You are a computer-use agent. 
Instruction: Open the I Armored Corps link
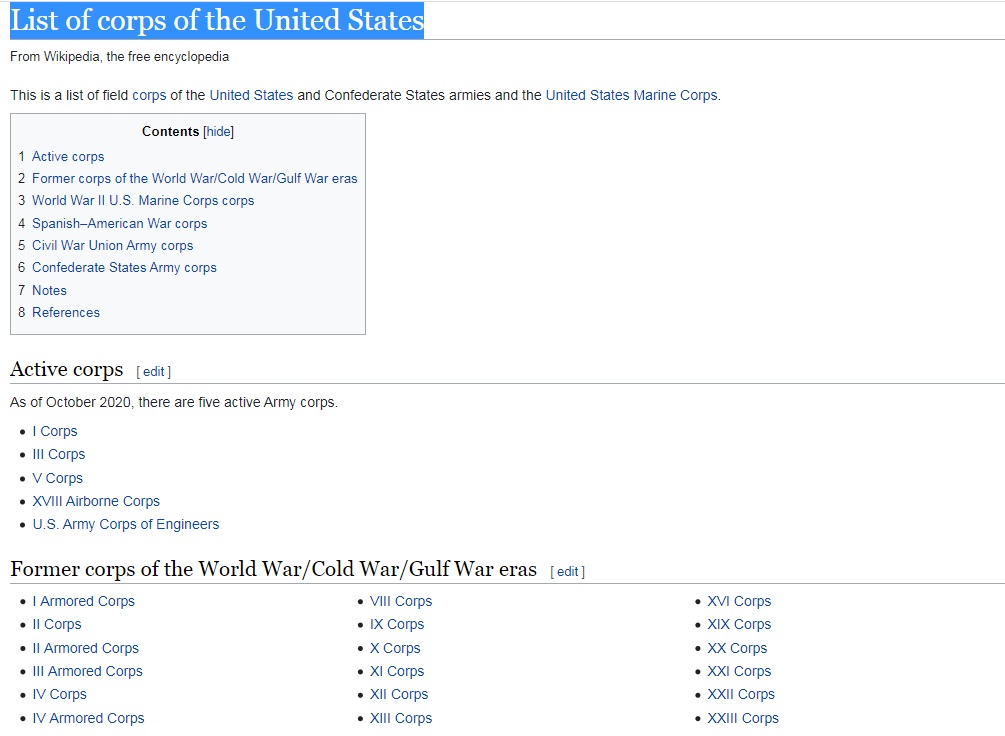pyautogui.click(x=84, y=601)
